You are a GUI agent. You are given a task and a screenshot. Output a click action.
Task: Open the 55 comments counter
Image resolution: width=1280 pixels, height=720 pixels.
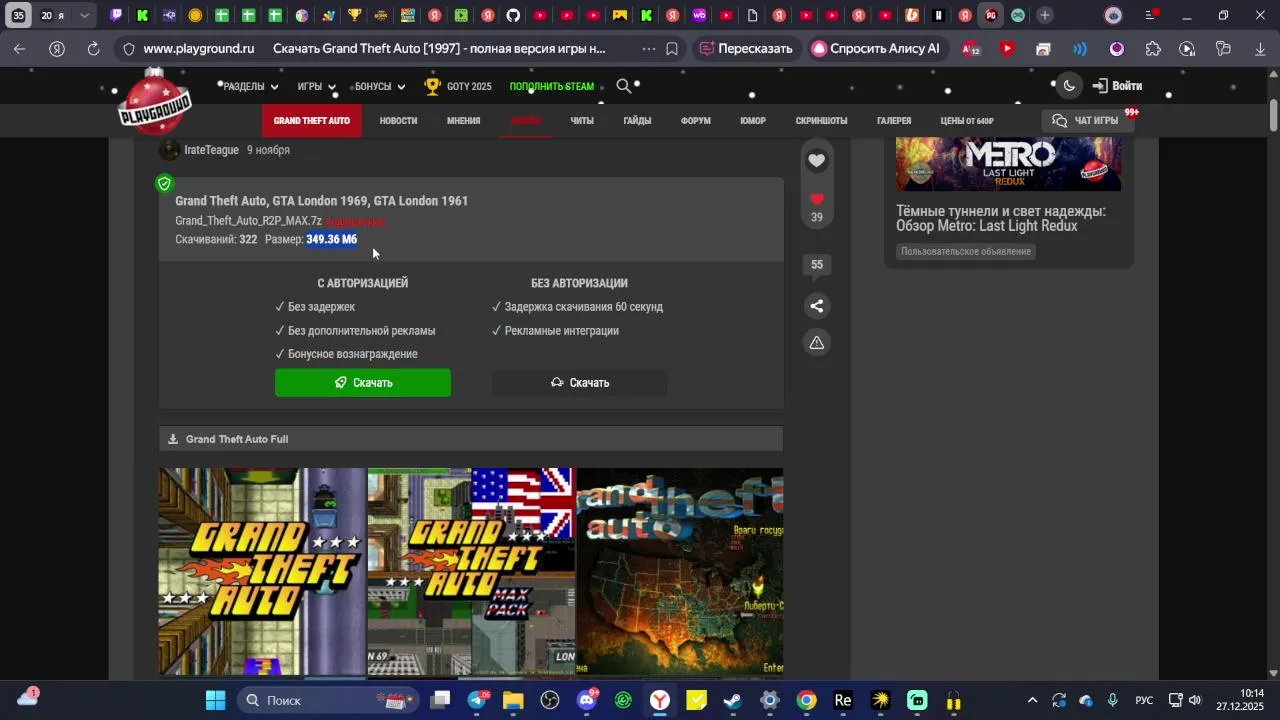pos(817,264)
